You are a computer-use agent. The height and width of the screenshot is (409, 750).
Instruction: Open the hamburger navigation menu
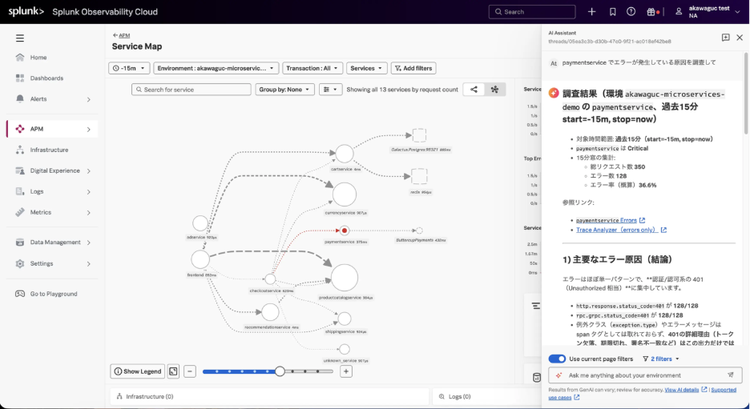20,38
